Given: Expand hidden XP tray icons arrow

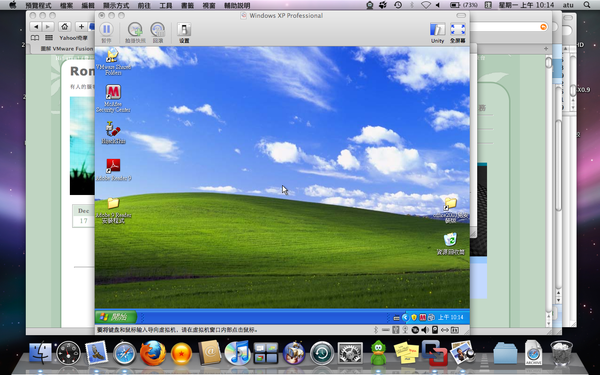Looking at the screenshot, I should click(405, 317).
